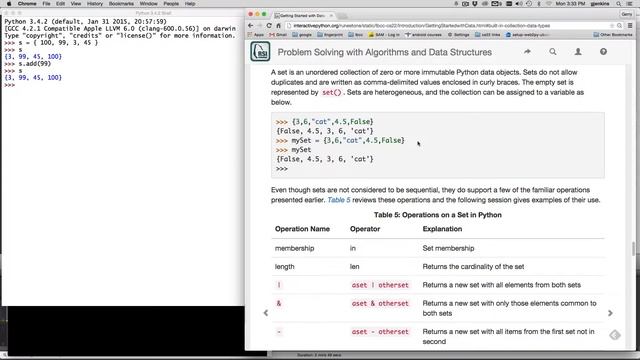The width and height of the screenshot is (640, 360).
Task: Open a new tab next to Getting Started
Action: point(343,16)
